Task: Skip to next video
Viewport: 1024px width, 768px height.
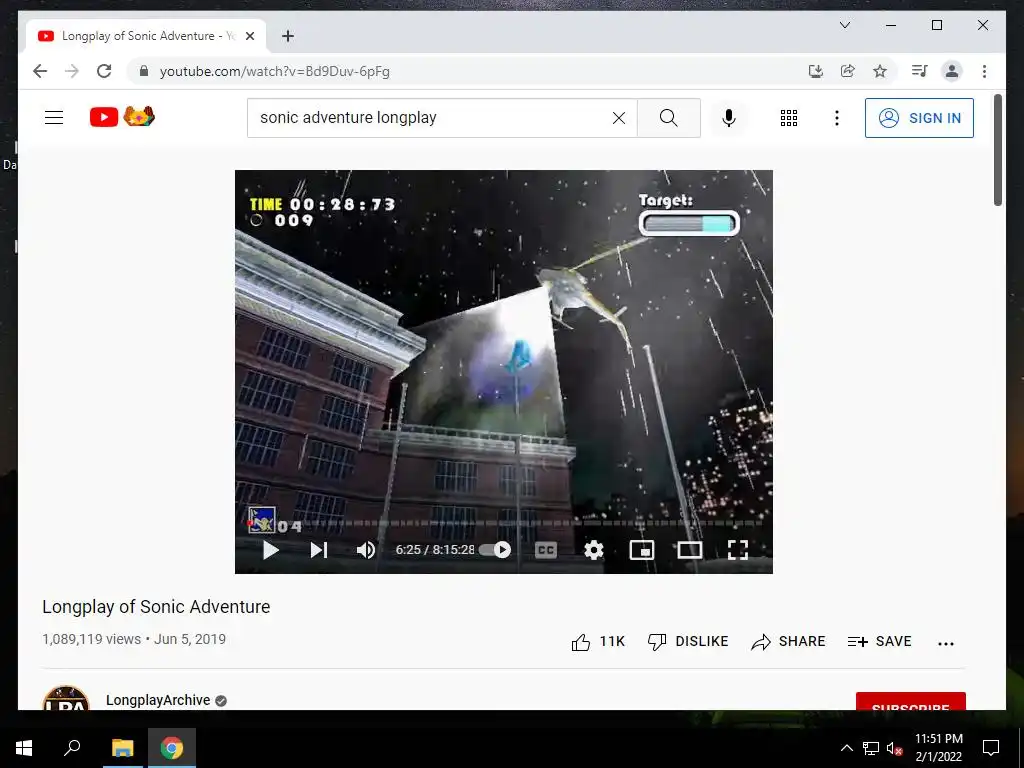Action: (x=318, y=550)
